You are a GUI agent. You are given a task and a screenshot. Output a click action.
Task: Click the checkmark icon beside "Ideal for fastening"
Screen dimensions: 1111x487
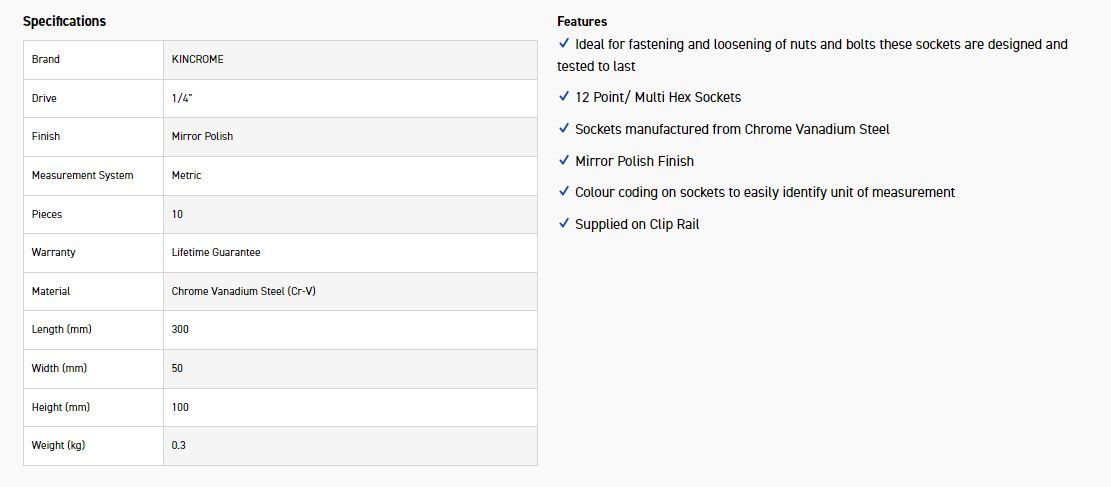pyautogui.click(x=564, y=44)
